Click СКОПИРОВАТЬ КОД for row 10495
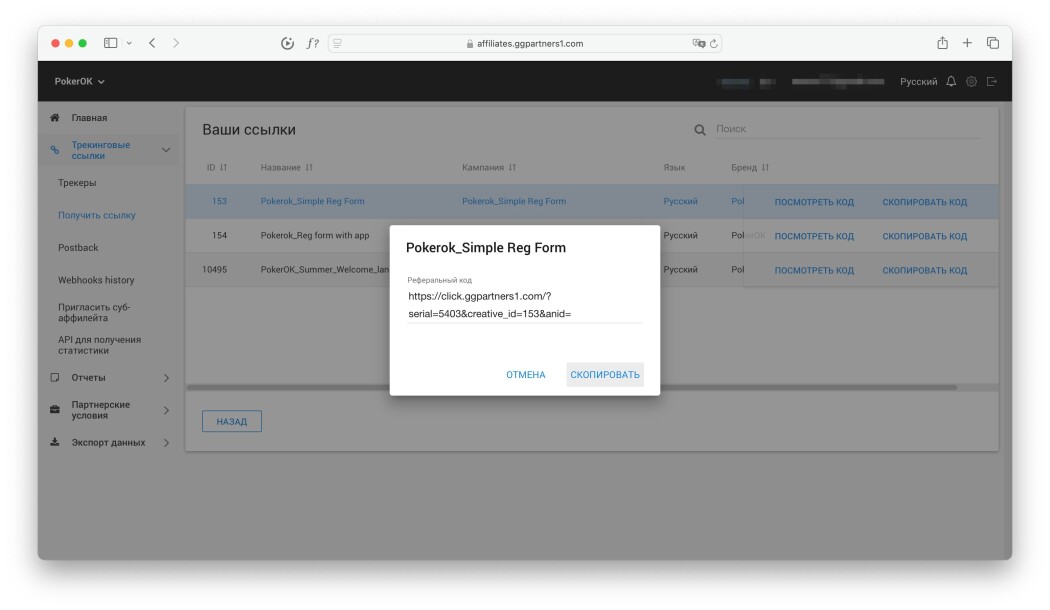The height and width of the screenshot is (610, 1050). tap(924, 271)
